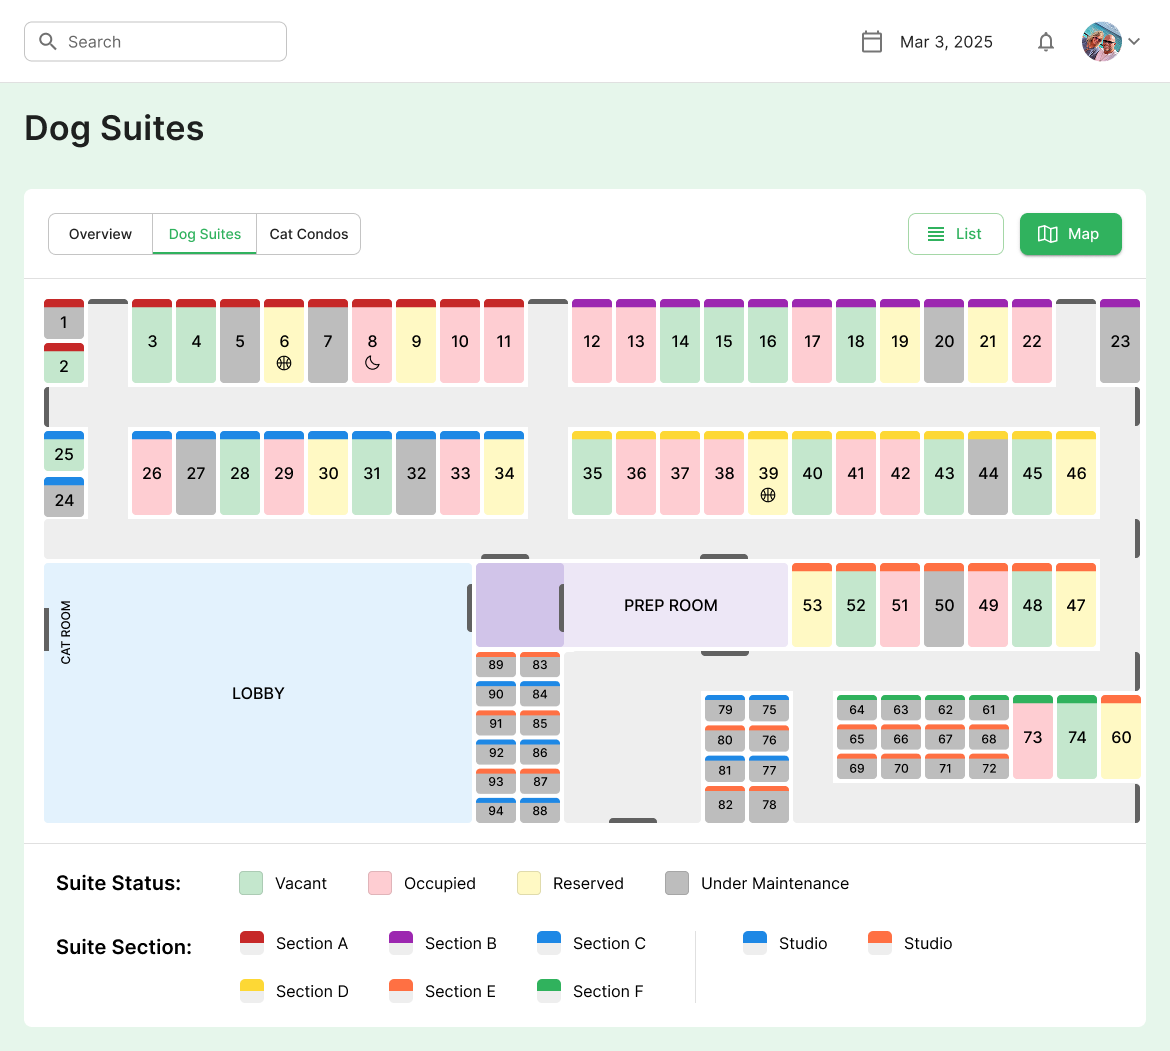Switch to the Overview tab

(101, 234)
